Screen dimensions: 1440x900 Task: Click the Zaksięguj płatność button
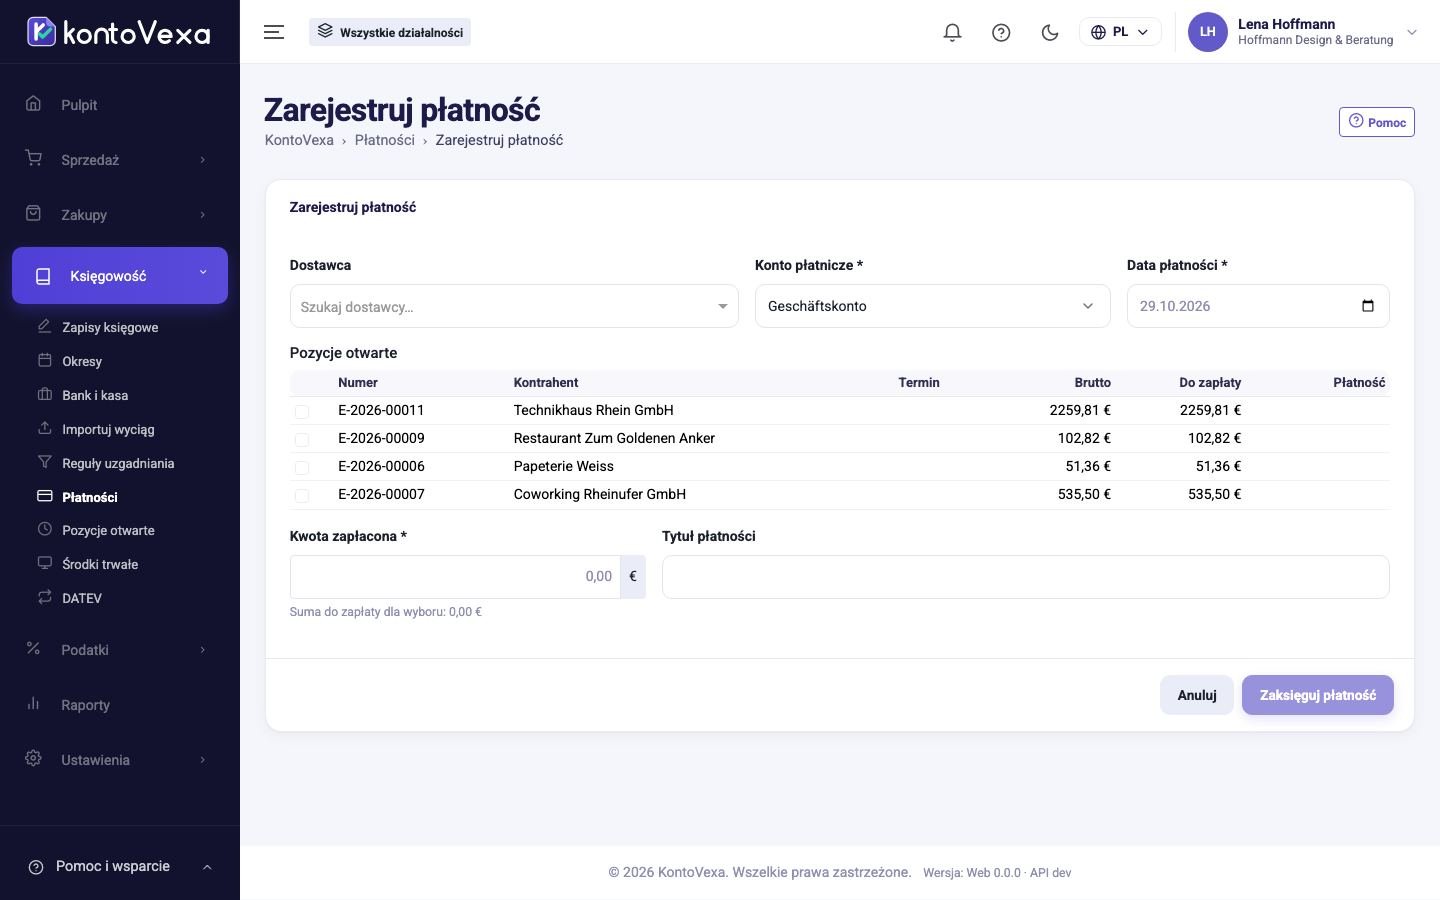tap(1318, 695)
